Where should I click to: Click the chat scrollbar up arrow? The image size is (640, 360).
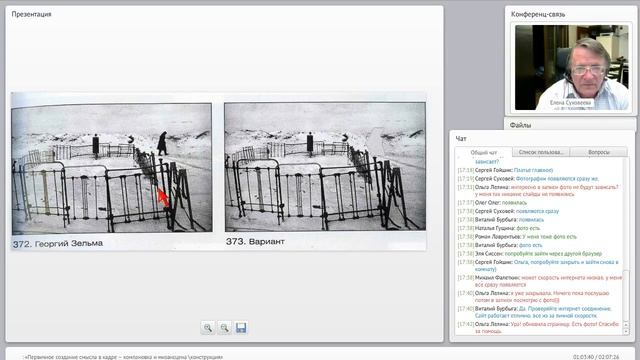(x=626, y=324)
